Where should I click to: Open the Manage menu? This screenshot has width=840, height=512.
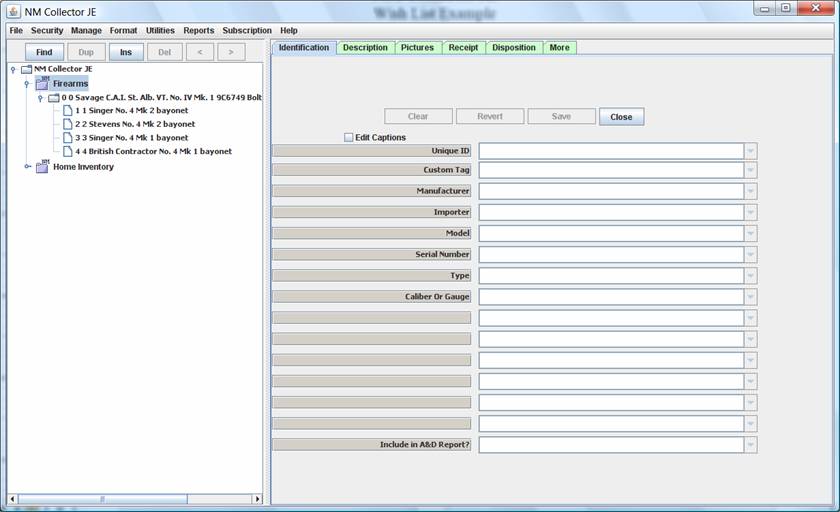click(86, 31)
